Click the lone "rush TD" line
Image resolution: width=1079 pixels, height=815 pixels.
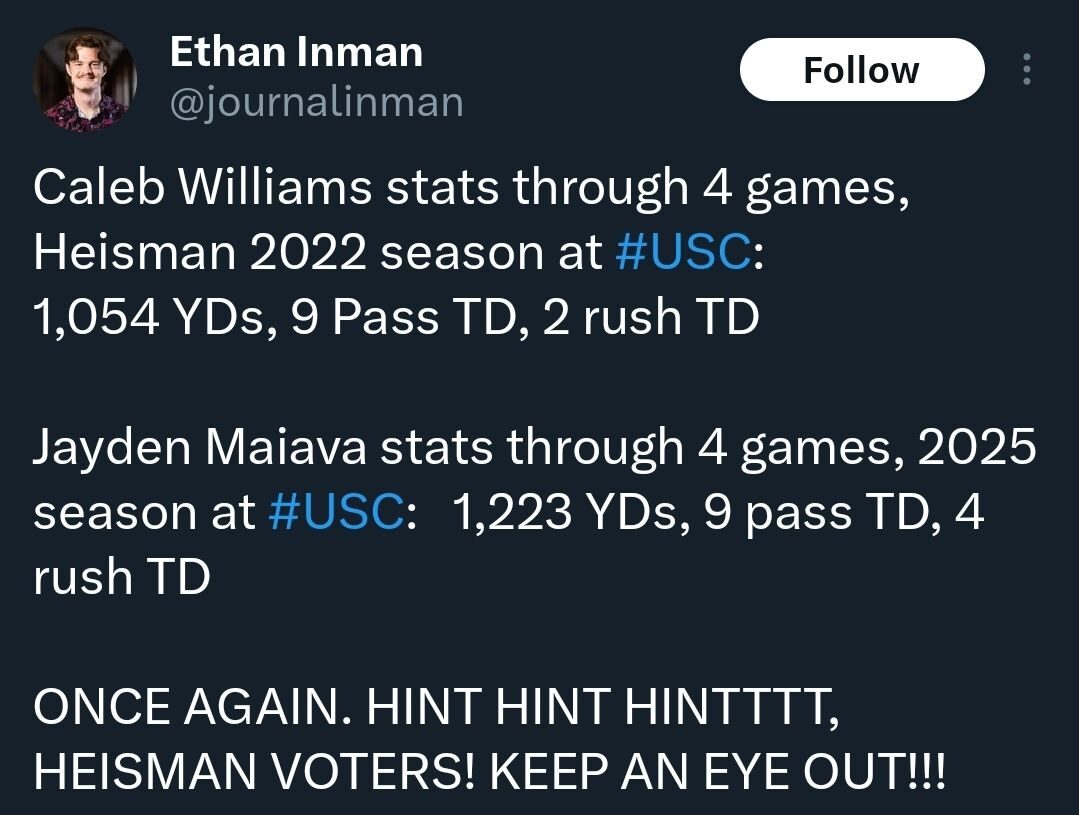tap(121, 578)
